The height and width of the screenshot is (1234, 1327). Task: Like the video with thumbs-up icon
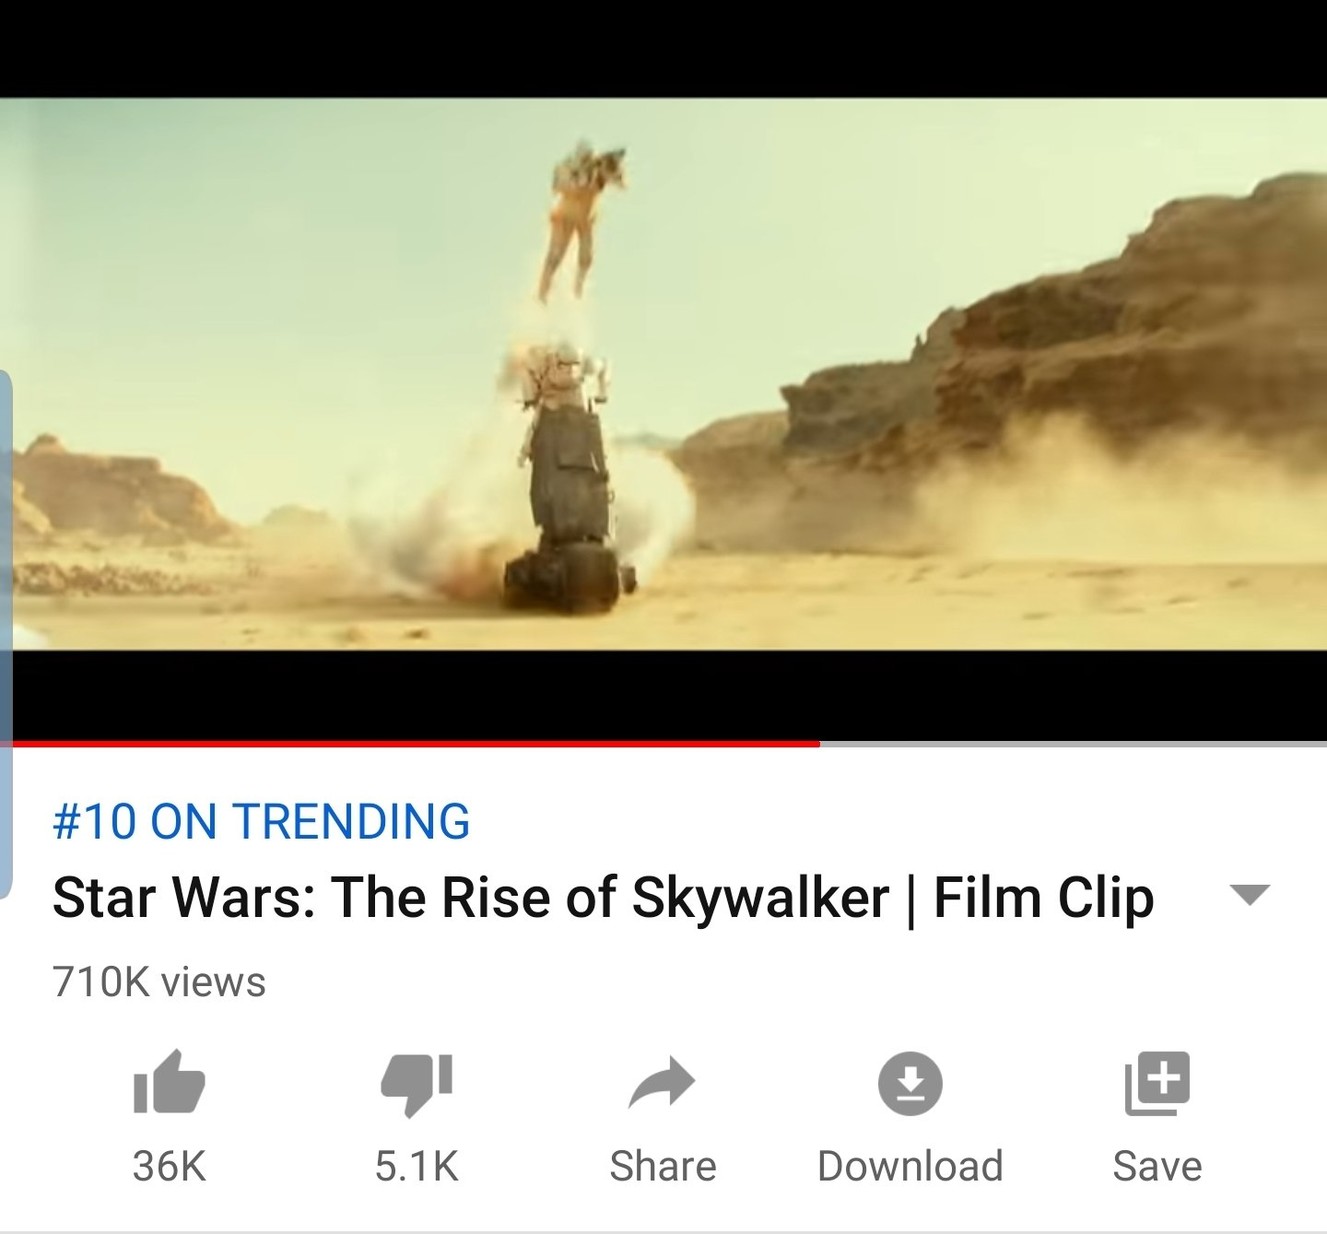169,1082
